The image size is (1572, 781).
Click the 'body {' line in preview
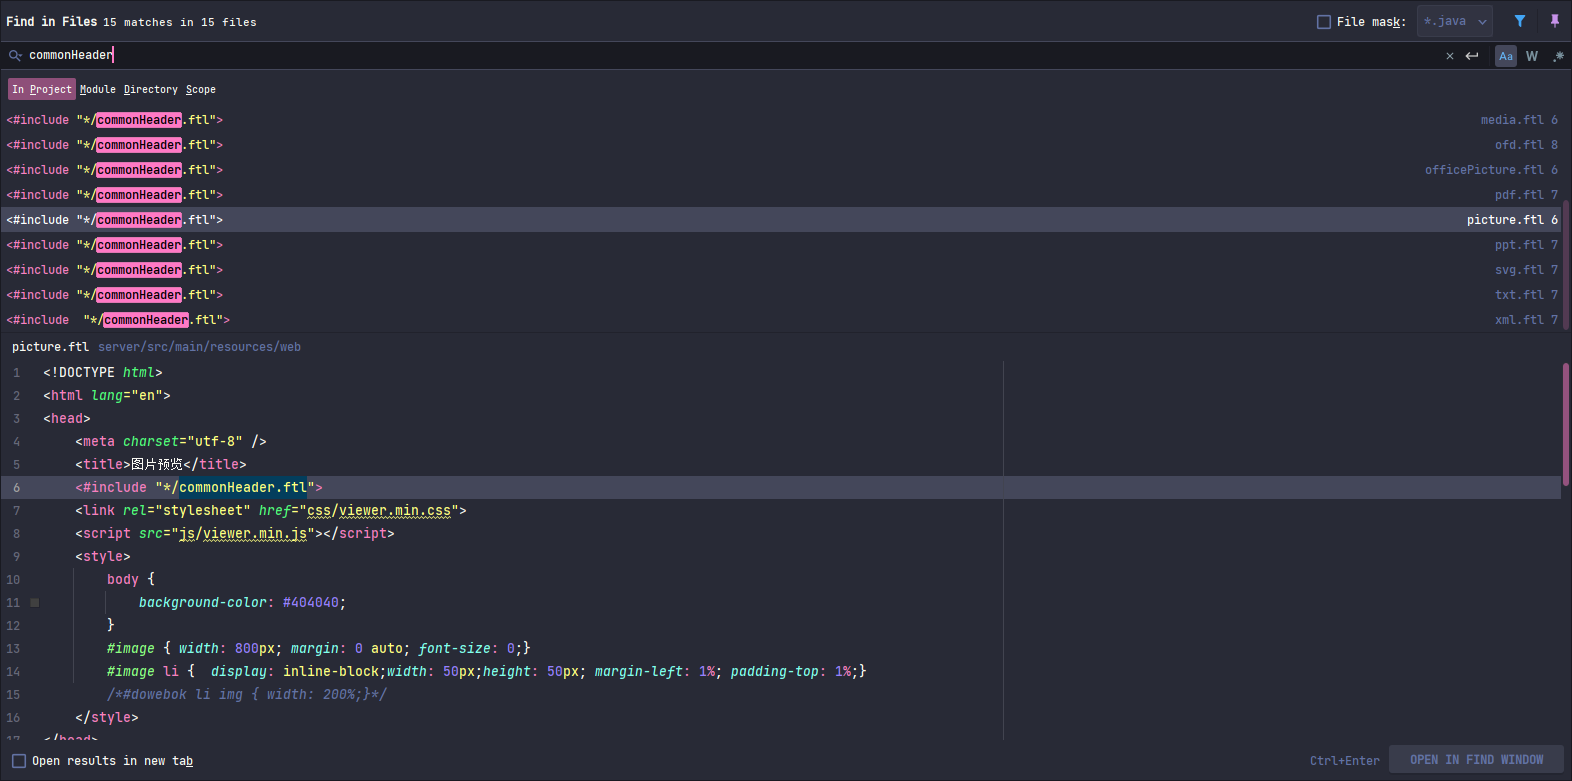click(131, 580)
